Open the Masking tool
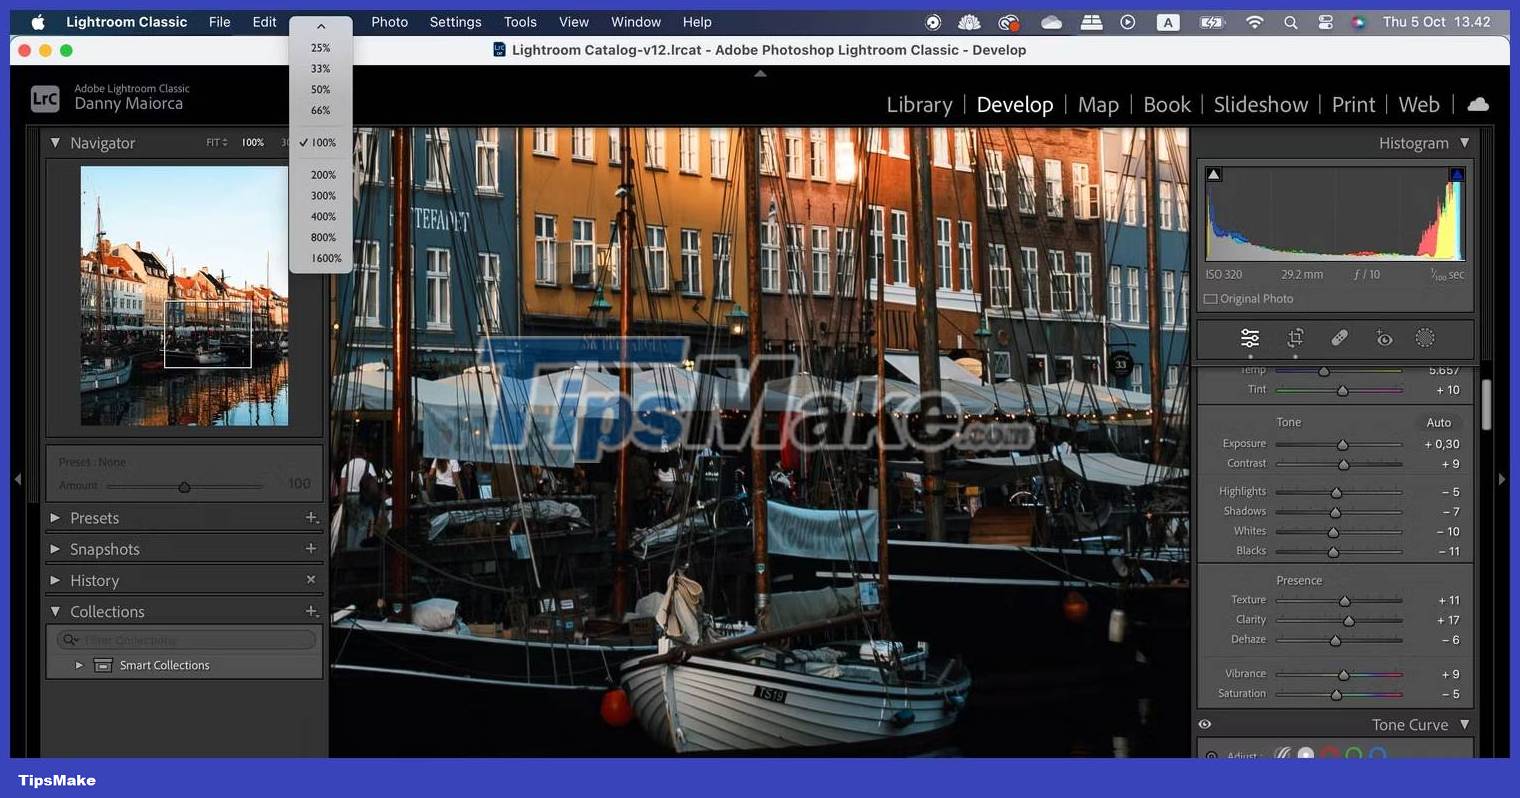This screenshot has width=1520, height=798. click(x=1424, y=338)
